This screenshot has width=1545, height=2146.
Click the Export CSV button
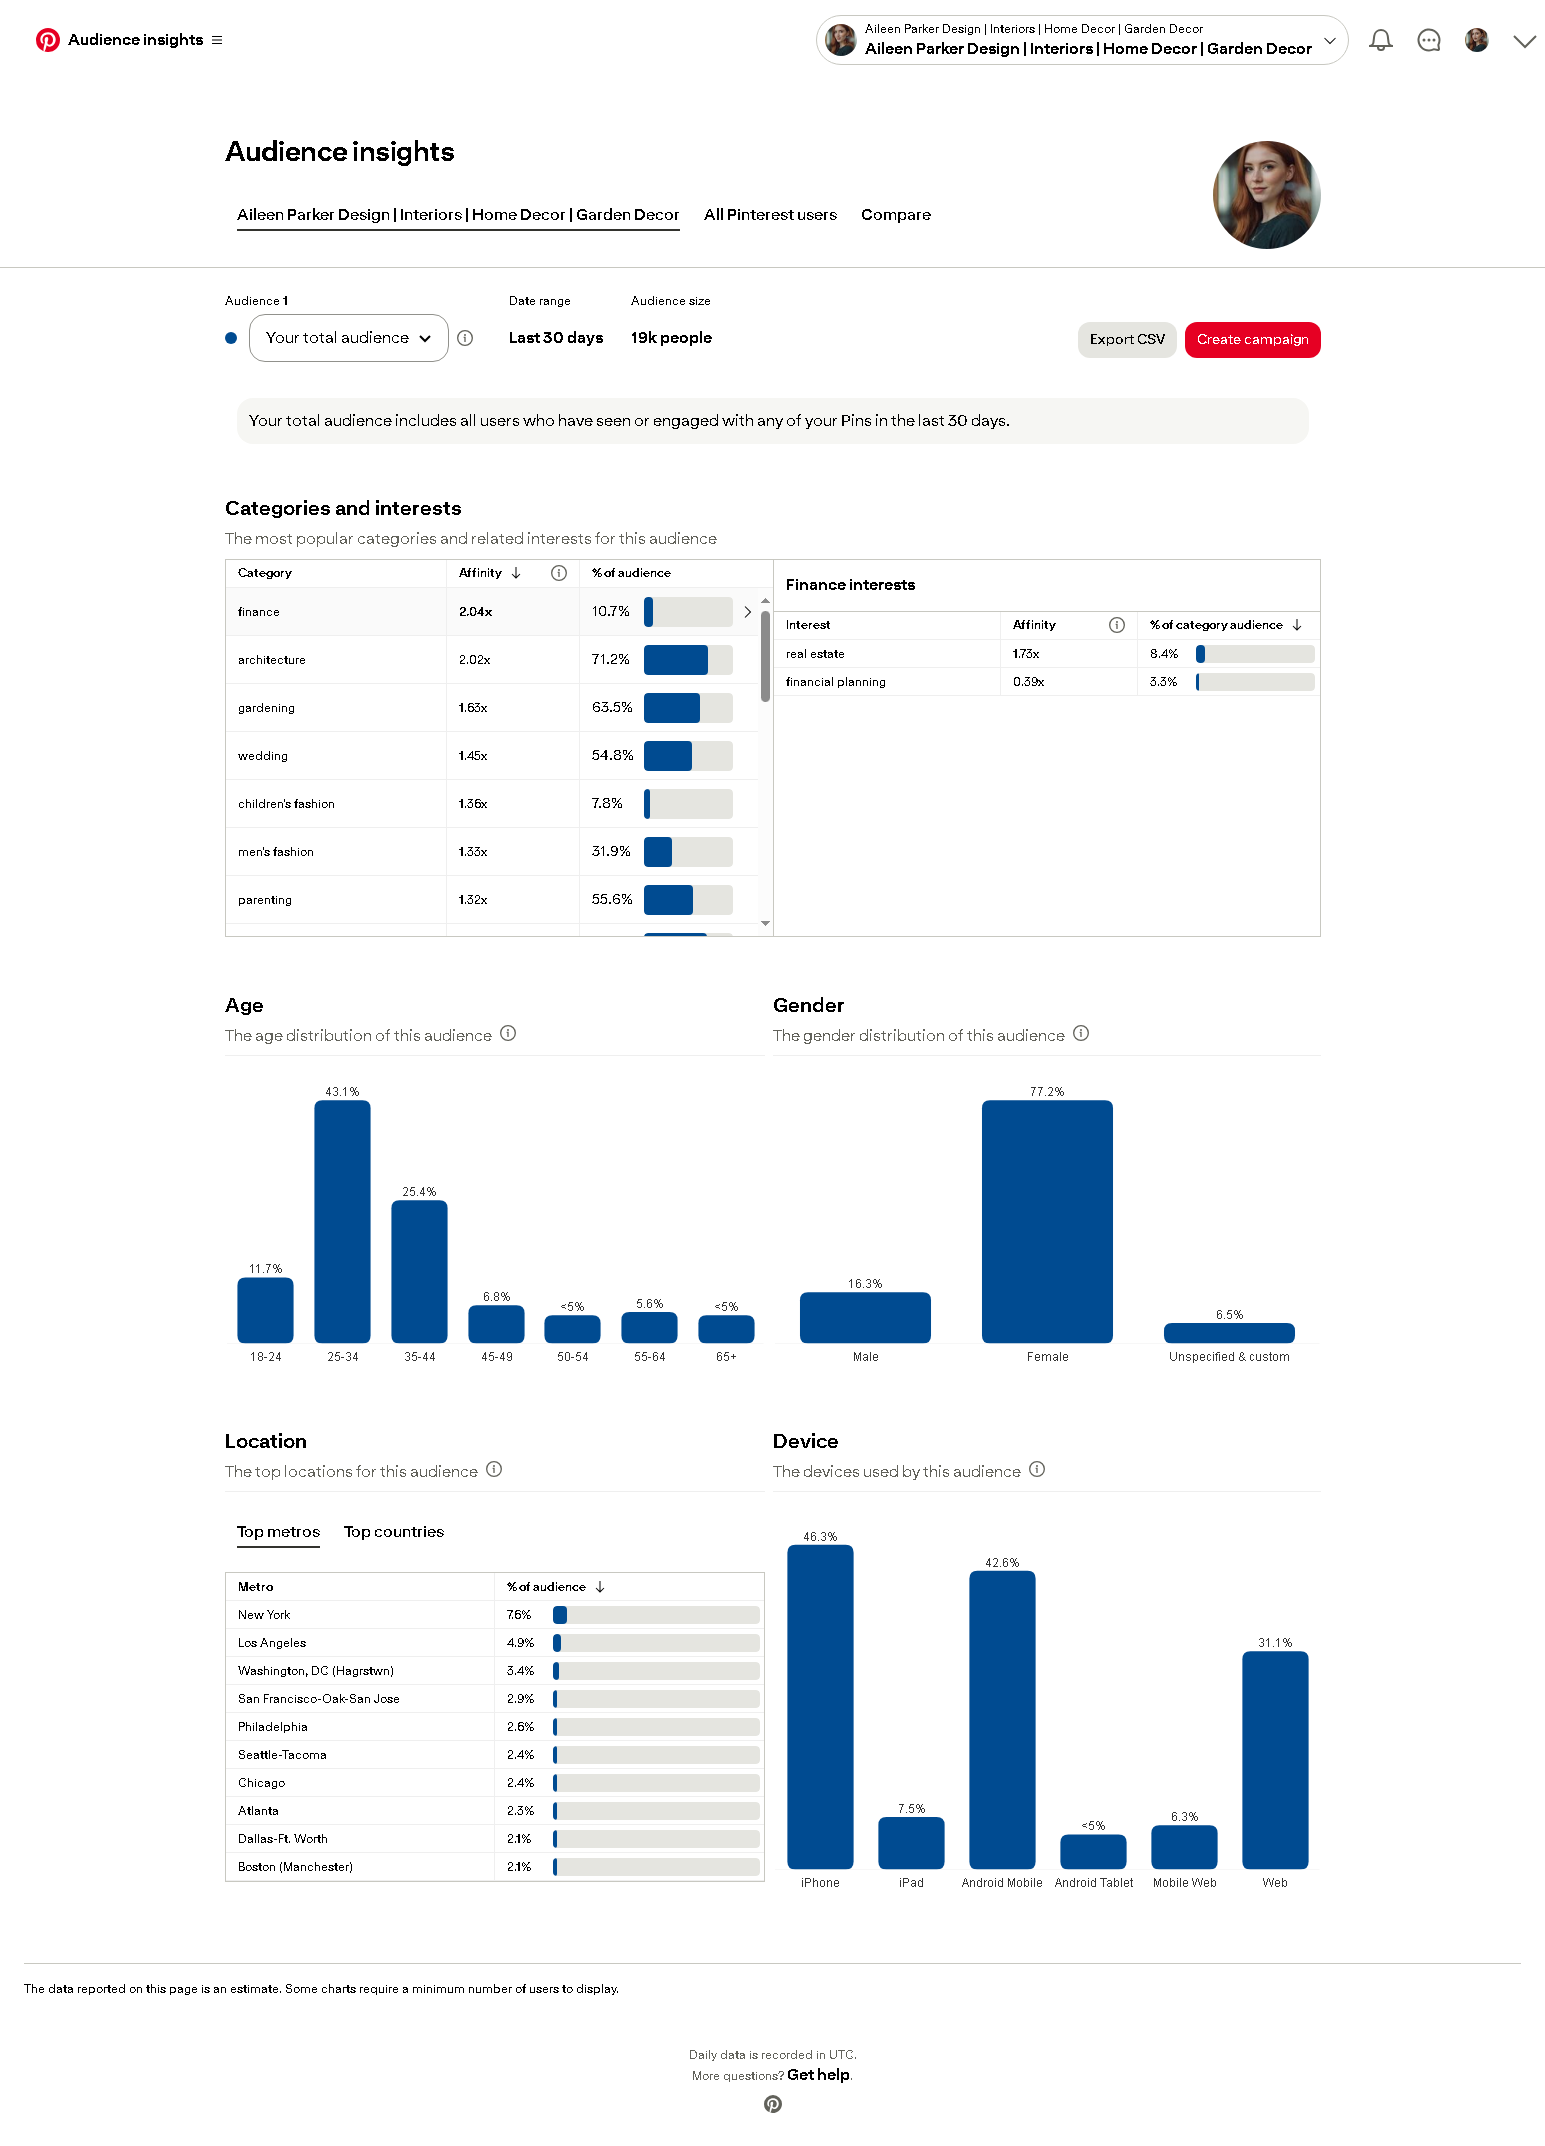(x=1127, y=340)
